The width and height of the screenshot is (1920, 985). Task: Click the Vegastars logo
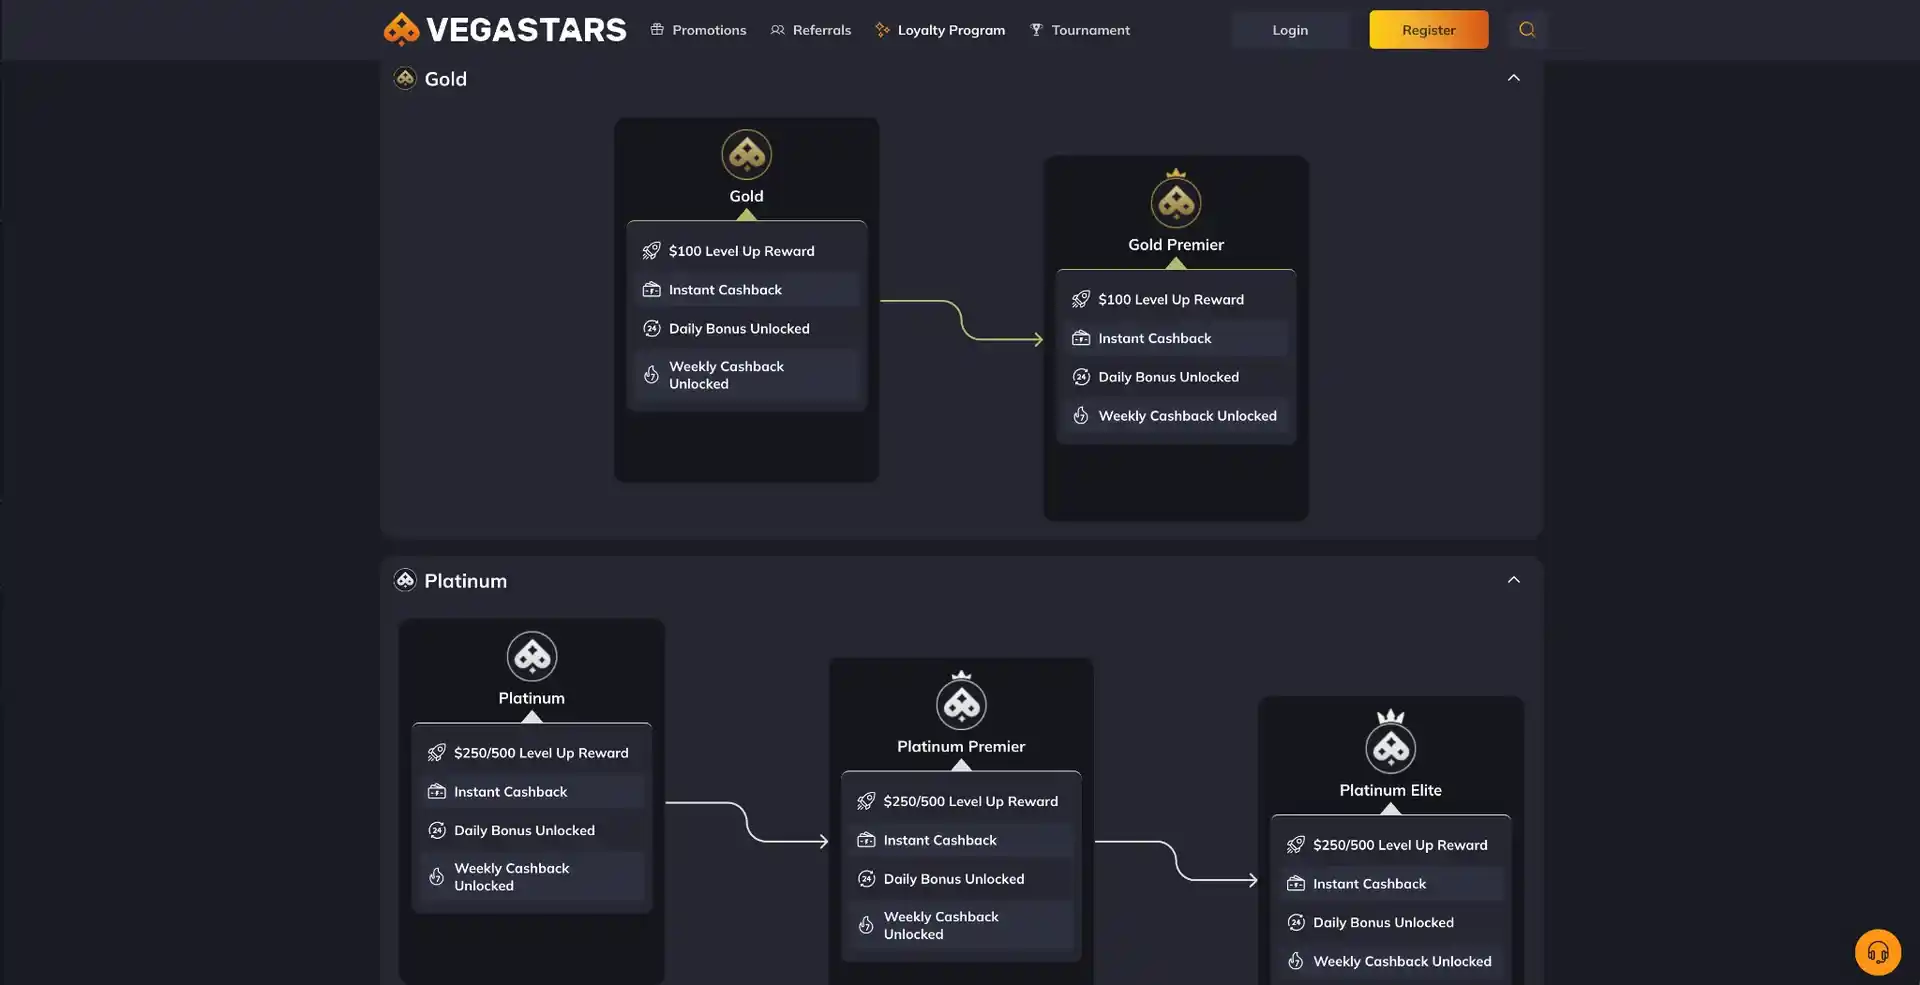point(505,30)
